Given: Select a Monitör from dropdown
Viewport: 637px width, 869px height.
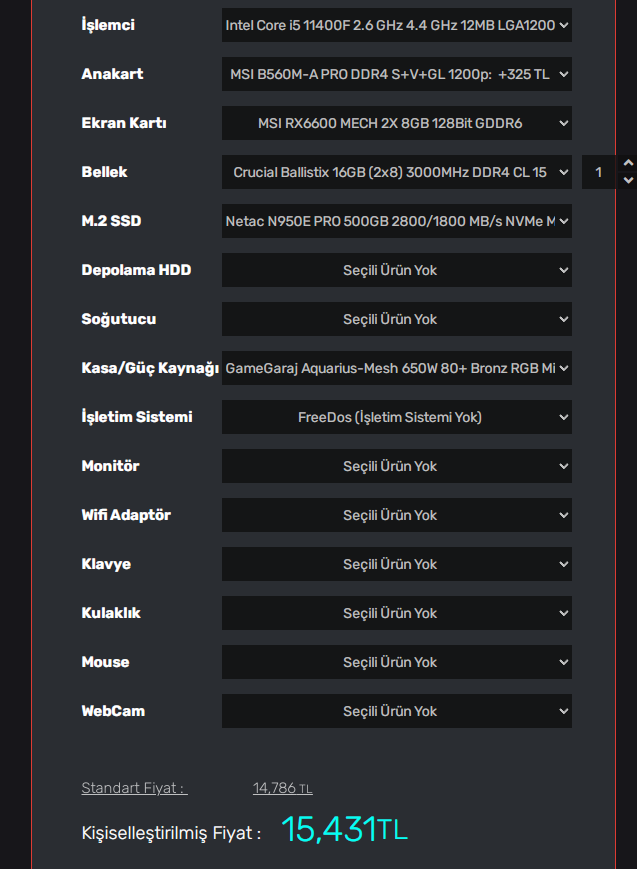Looking at the screenshot, I should coord(396,466).
